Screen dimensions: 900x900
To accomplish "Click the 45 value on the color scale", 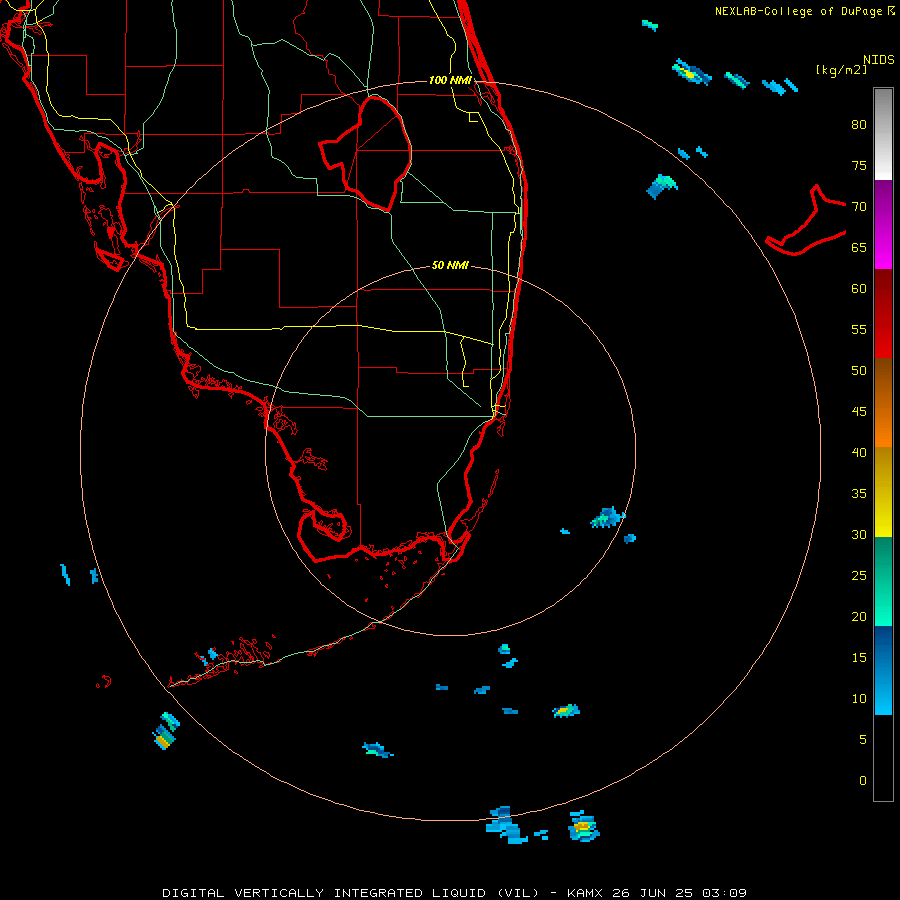I will pyautogui.click(x=859, y=412).
